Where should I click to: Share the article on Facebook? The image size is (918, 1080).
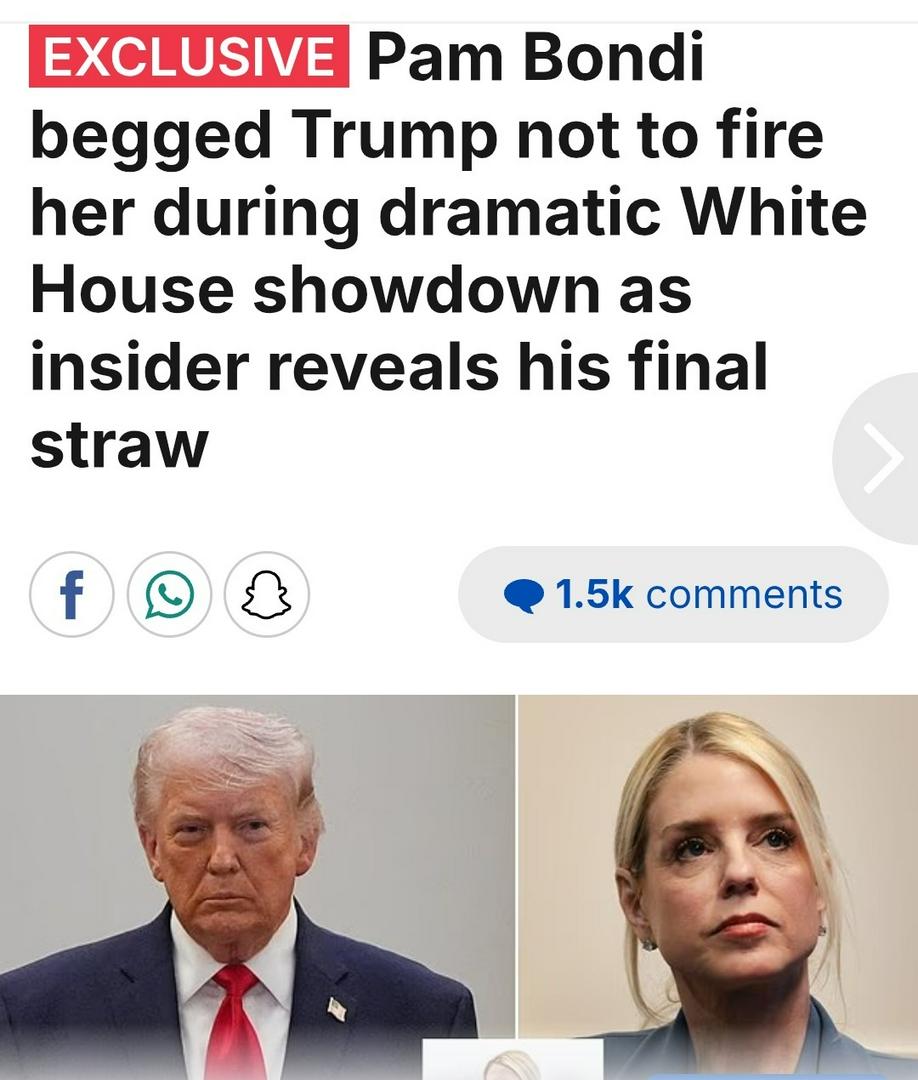[x=72, y=594]
